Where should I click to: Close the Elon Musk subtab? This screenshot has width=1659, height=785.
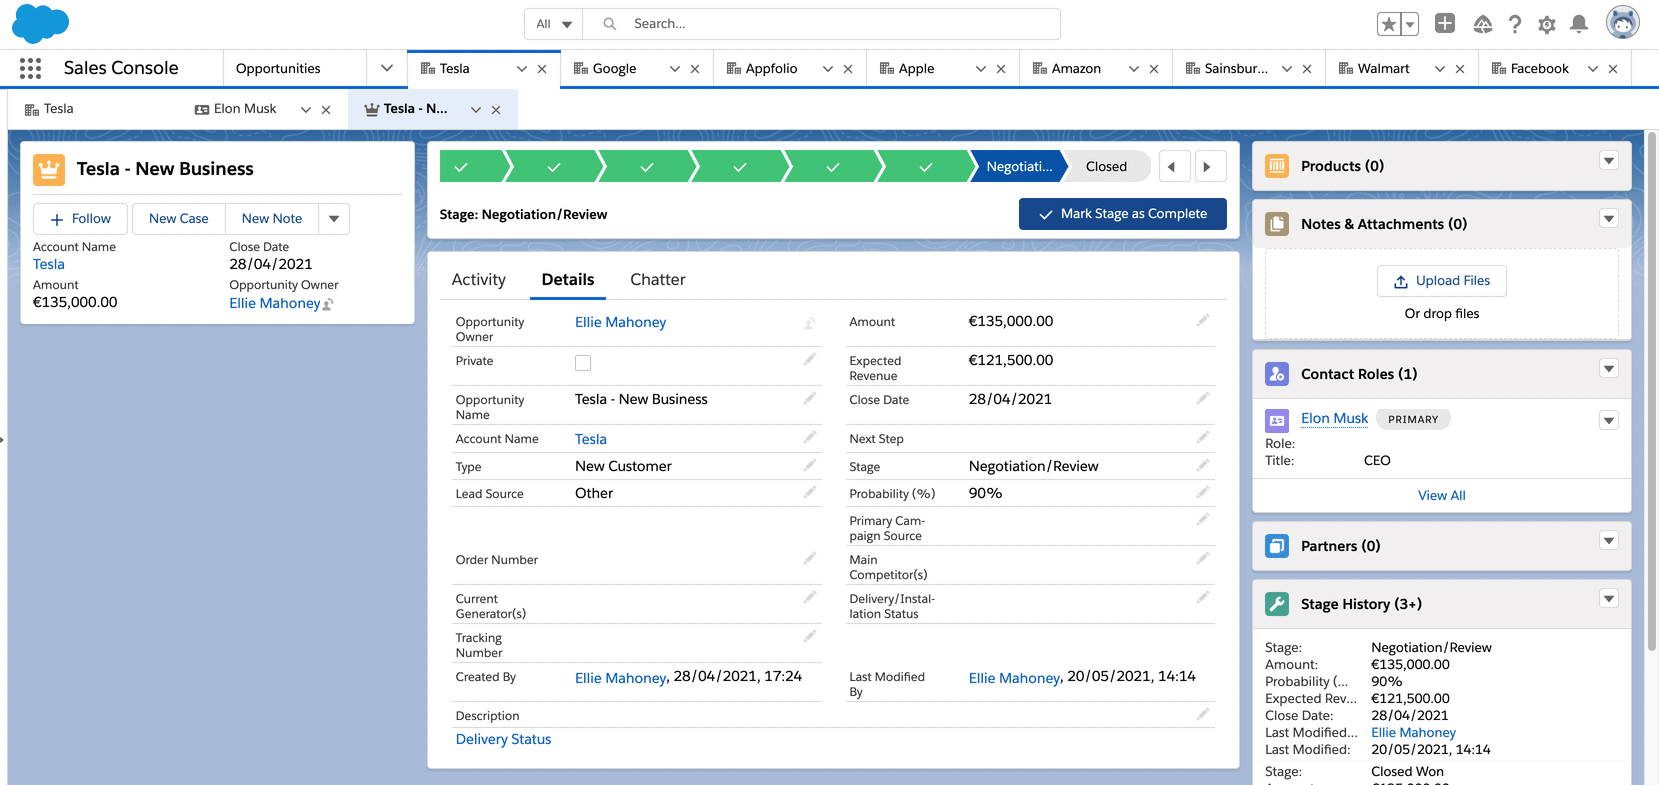tap(326, 110)
